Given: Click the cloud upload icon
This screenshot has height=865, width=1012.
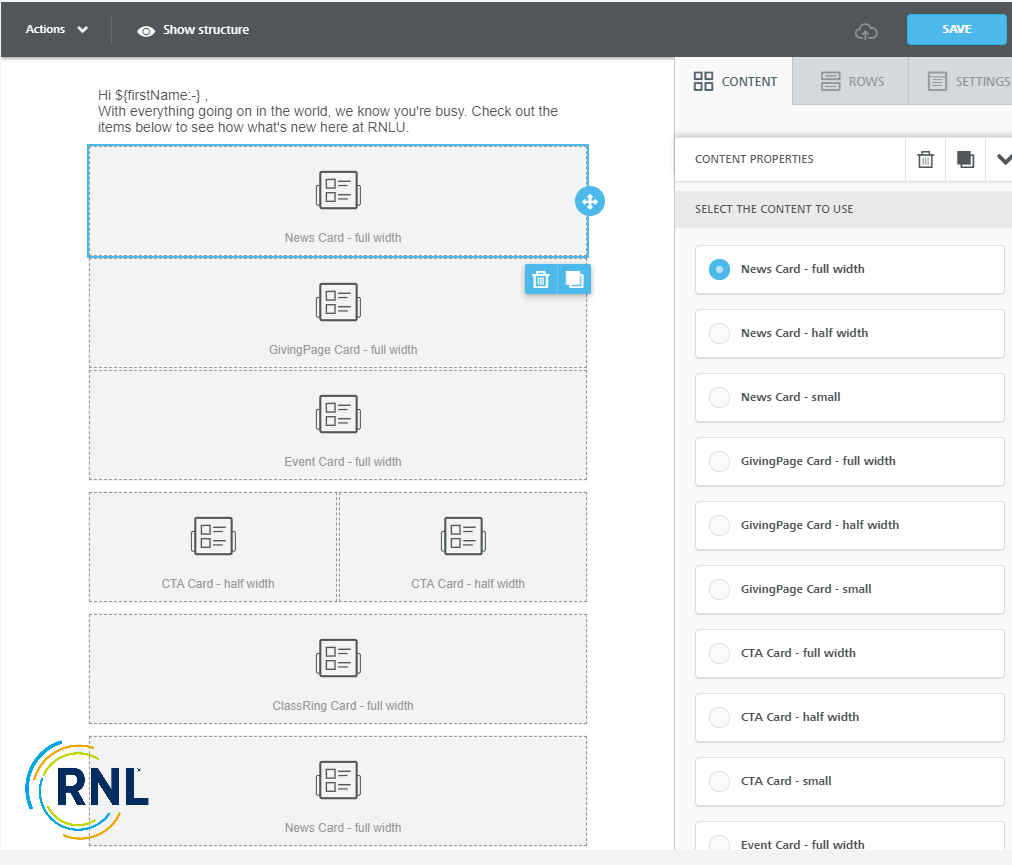Looking at the screenshot, I should (x=865, y=31).
